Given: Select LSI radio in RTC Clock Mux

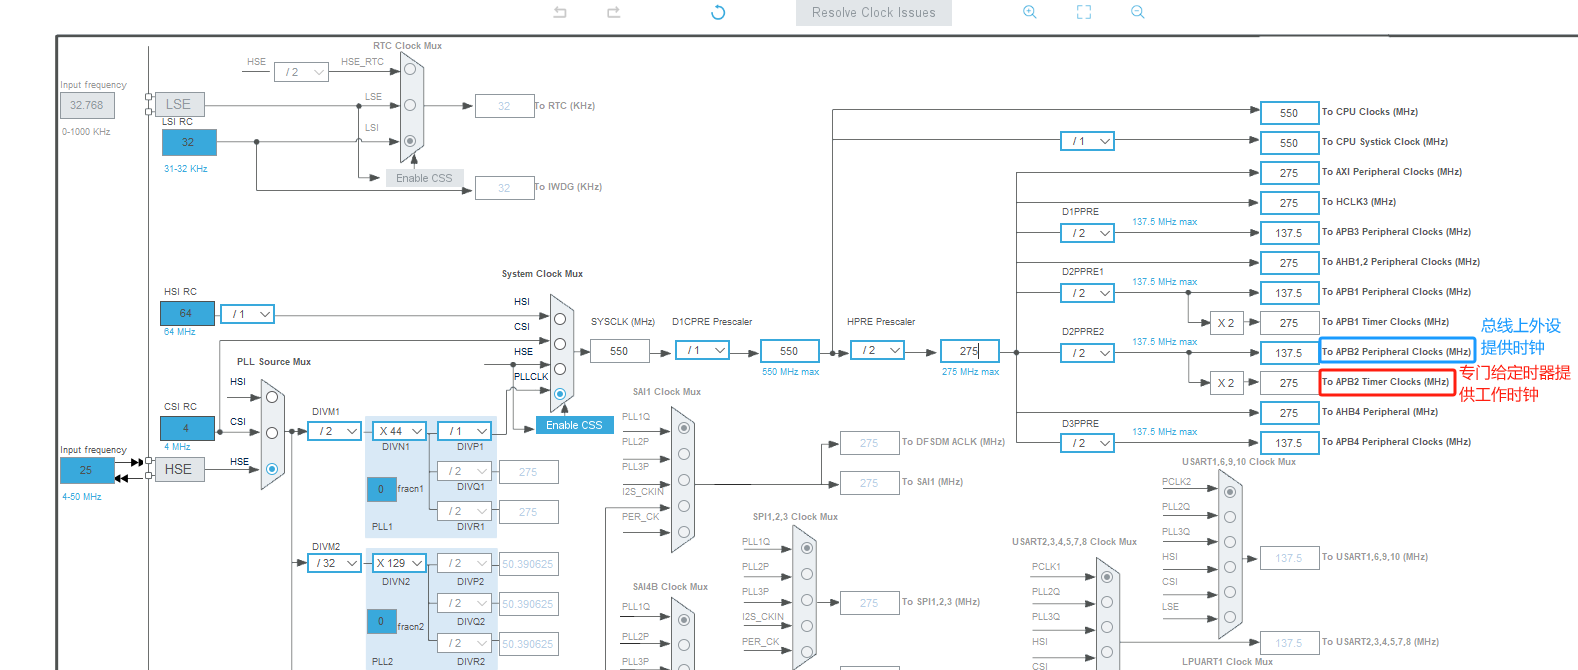Looking at the screenshot, I should tap(409, 141).
